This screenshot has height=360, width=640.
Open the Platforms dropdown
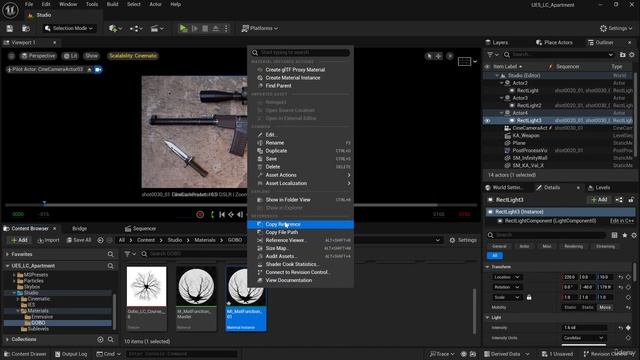pyautogui.click(x=260, y=28)
